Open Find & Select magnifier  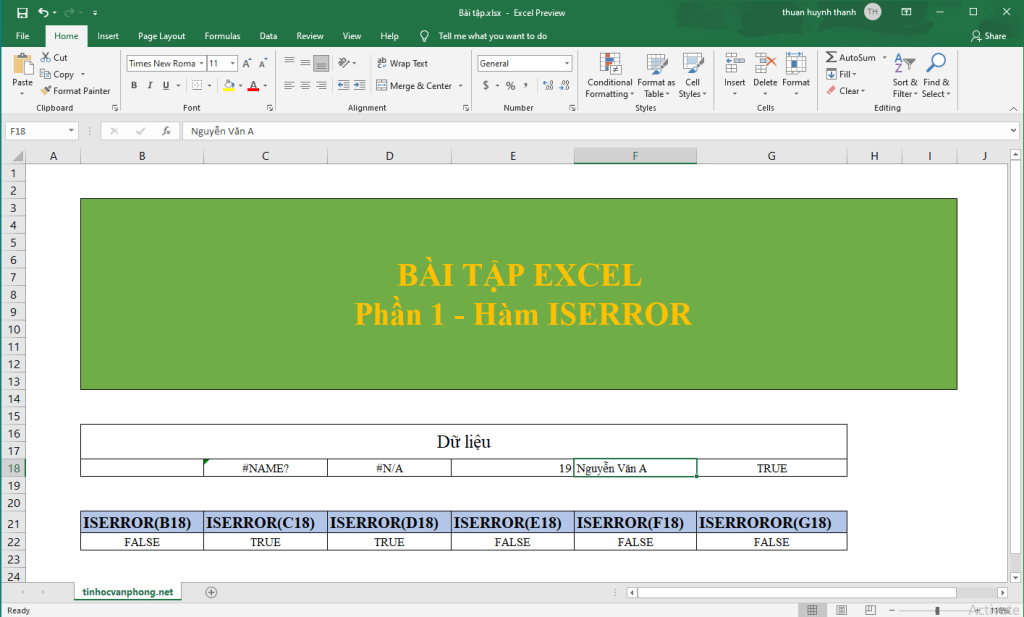click(936, 76)
